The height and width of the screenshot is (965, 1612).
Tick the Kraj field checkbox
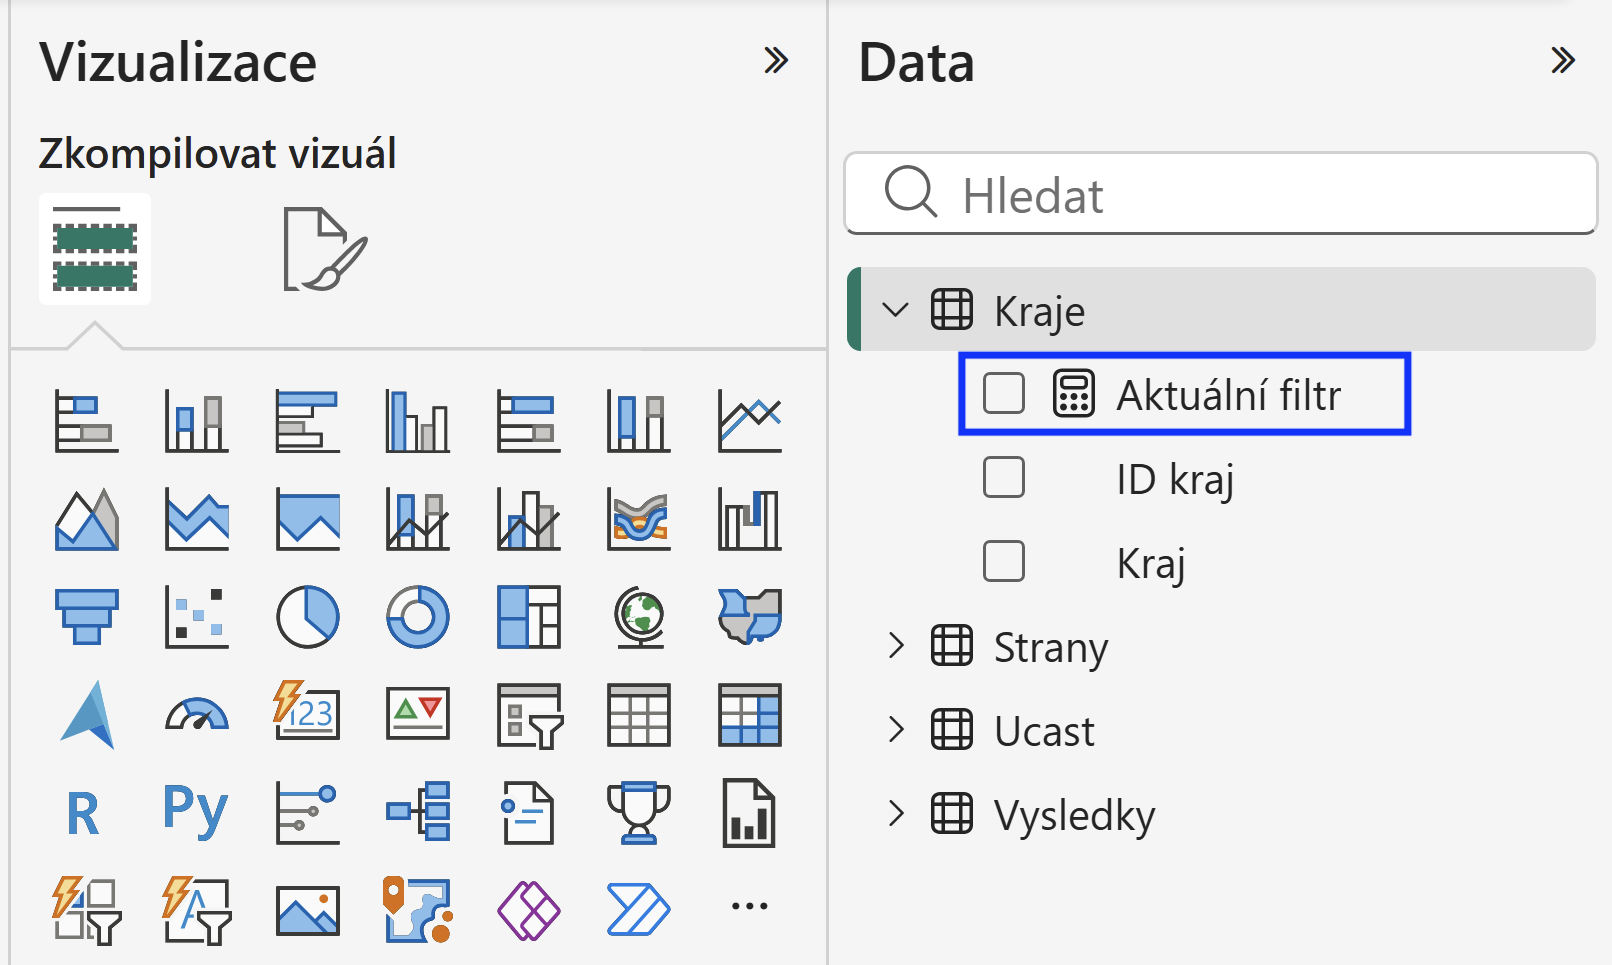tap(1004, 561)
